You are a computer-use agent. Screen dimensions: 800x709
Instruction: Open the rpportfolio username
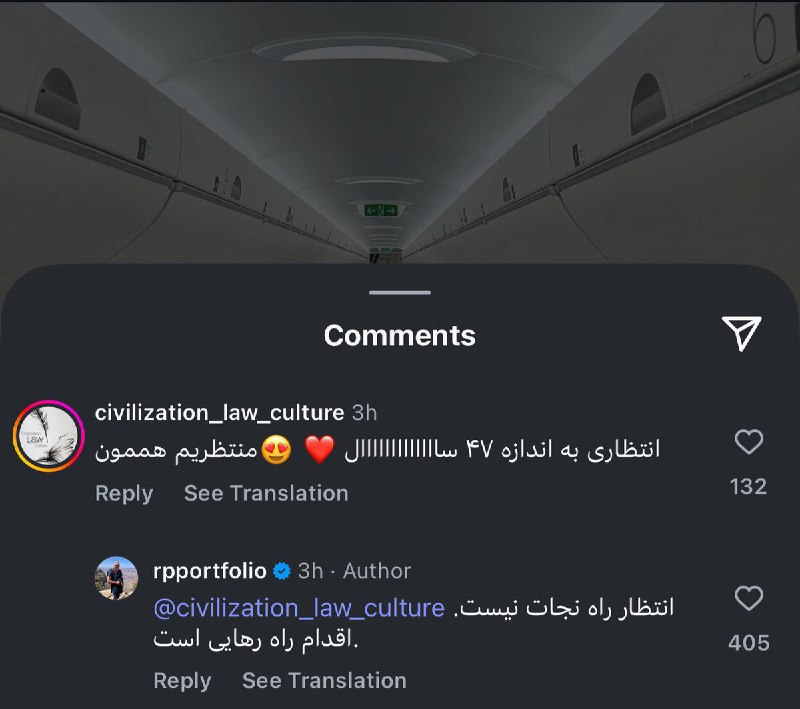click(210, 571)
